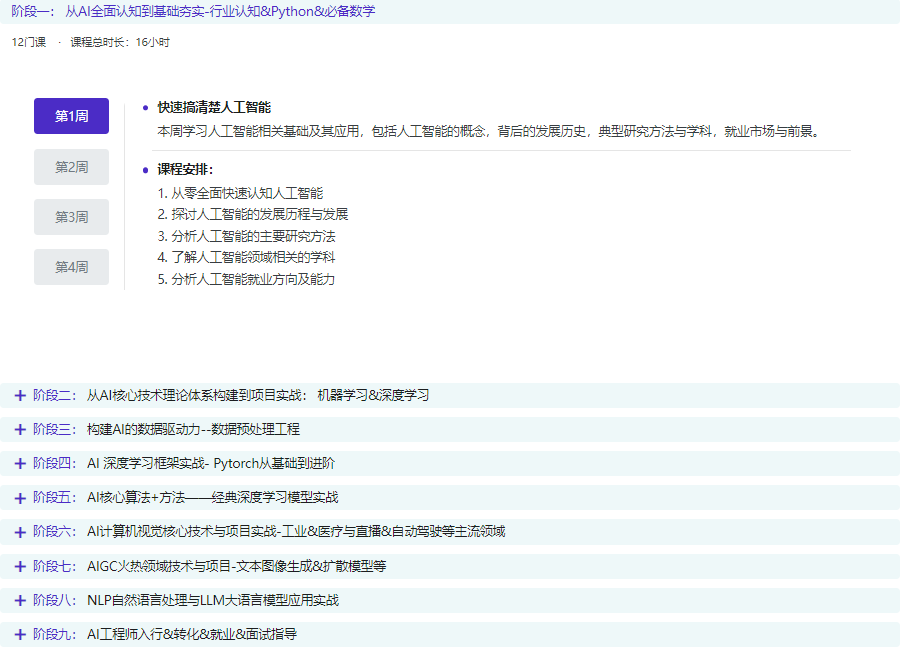922x654 pixels.
Task: View the 第4周 schedule
Action: (71, 267)
